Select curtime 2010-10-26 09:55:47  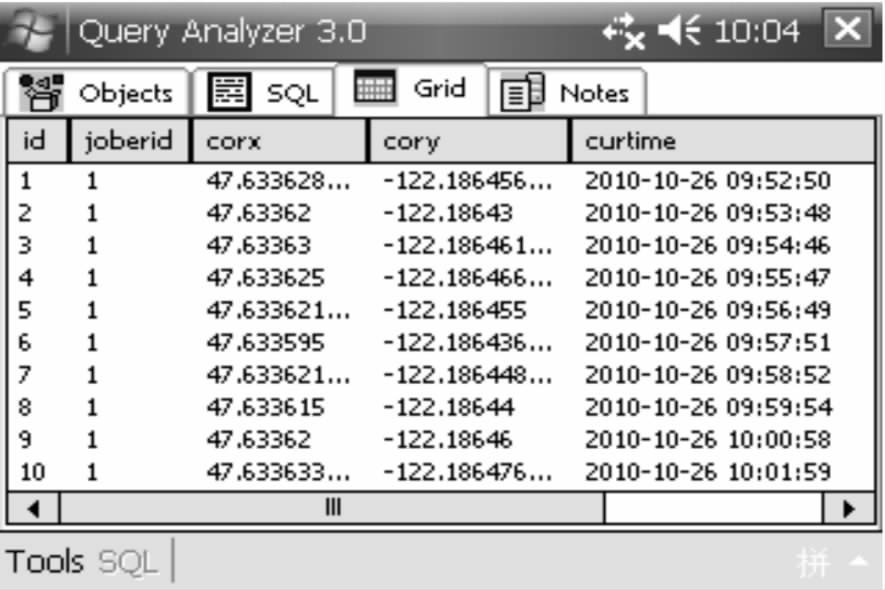pos(708,278)
